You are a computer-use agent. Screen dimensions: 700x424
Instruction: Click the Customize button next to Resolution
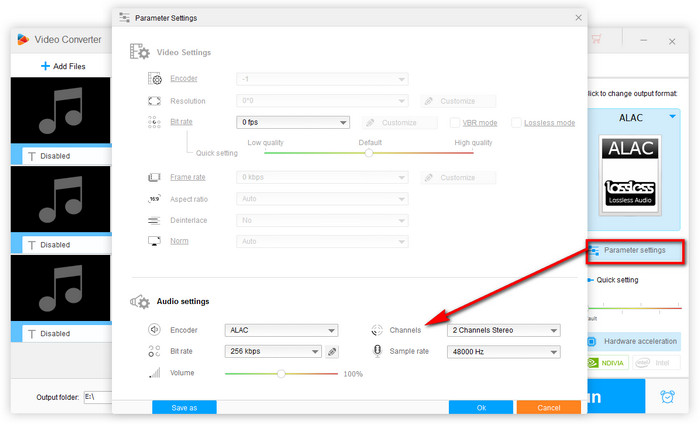(458, 101)
